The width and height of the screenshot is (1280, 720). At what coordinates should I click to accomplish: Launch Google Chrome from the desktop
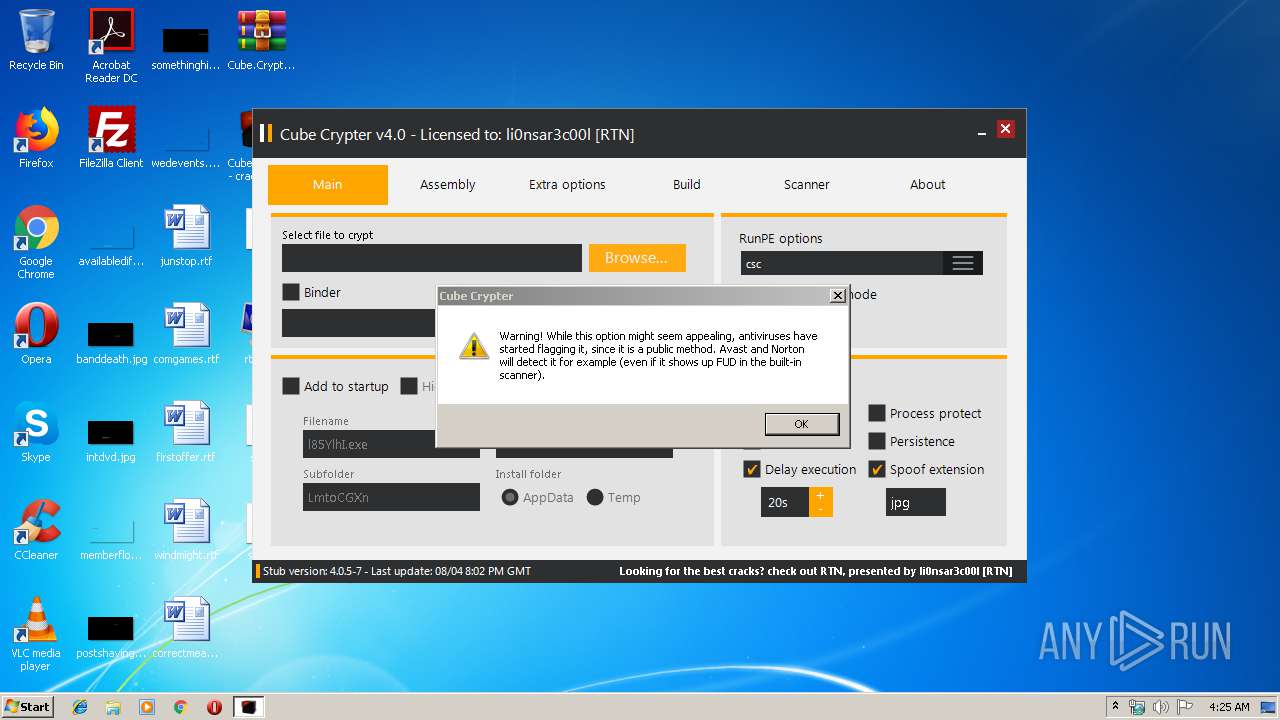[x=36, y=242]
